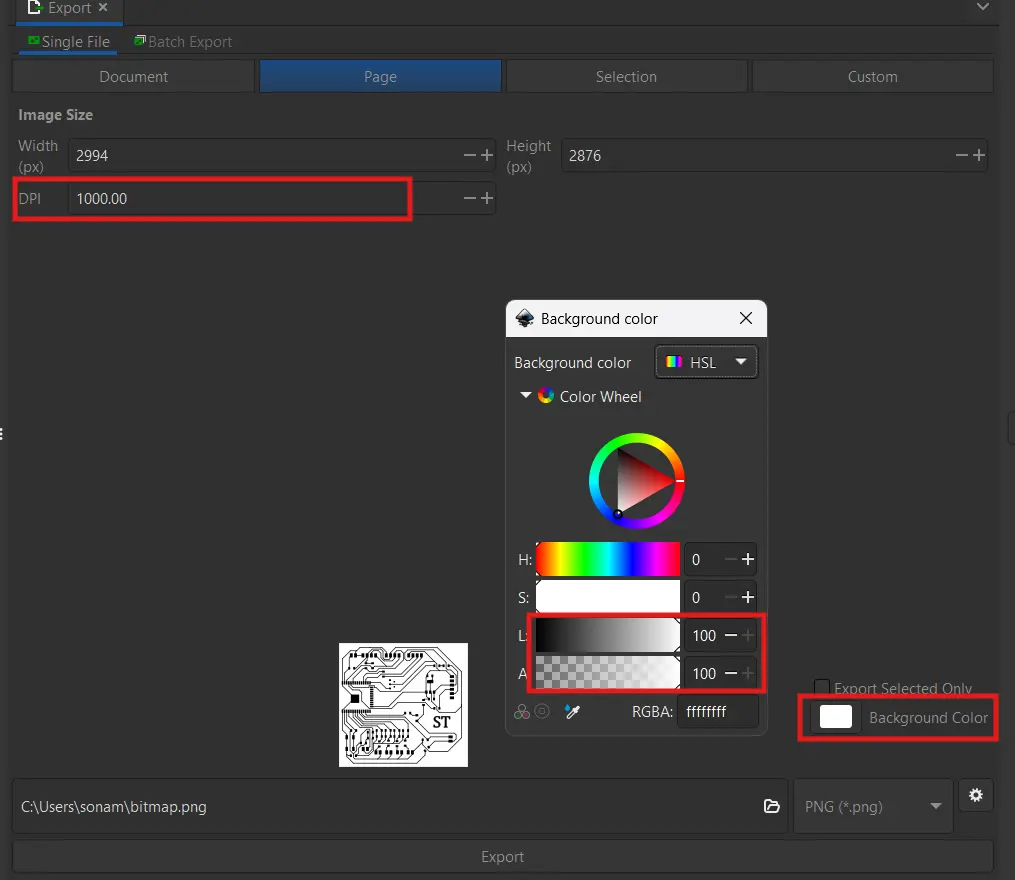Decrease the Height value with minus
This screenshot has width=1015, height=880.
point(962,155)
